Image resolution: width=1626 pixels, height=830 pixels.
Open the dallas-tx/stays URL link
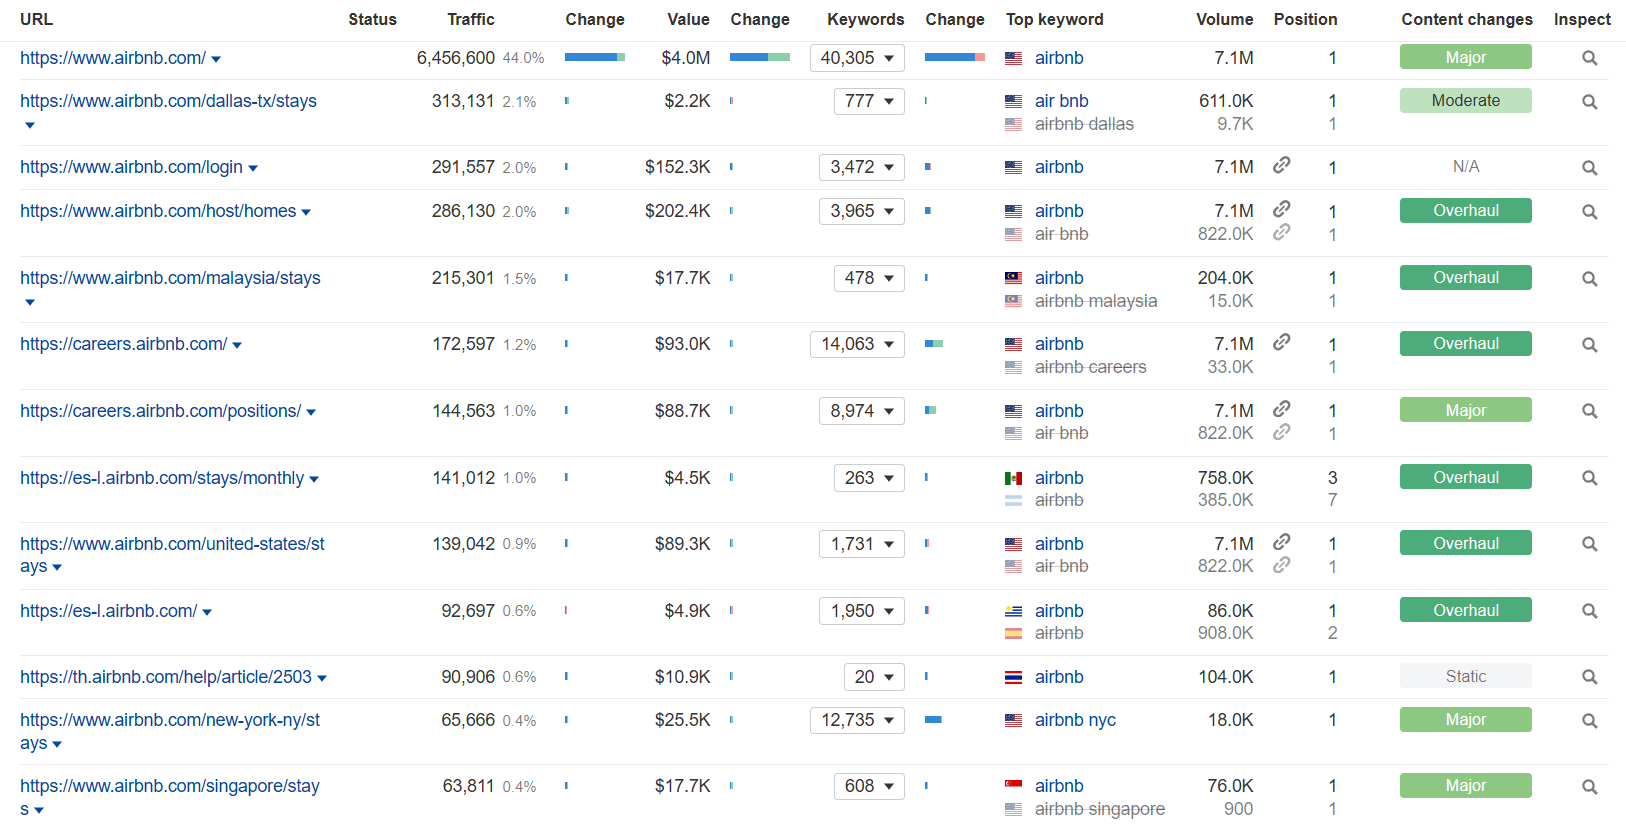click(x=168, y=101)
